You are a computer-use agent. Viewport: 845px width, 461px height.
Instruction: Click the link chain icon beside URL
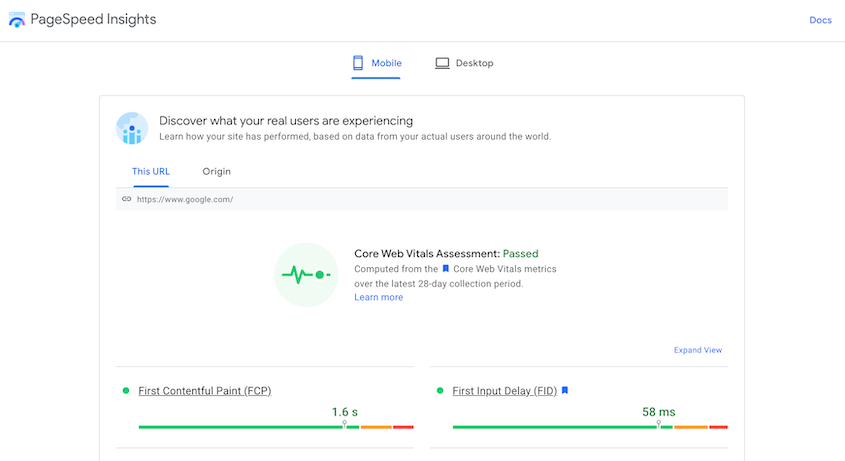point(127,199)
